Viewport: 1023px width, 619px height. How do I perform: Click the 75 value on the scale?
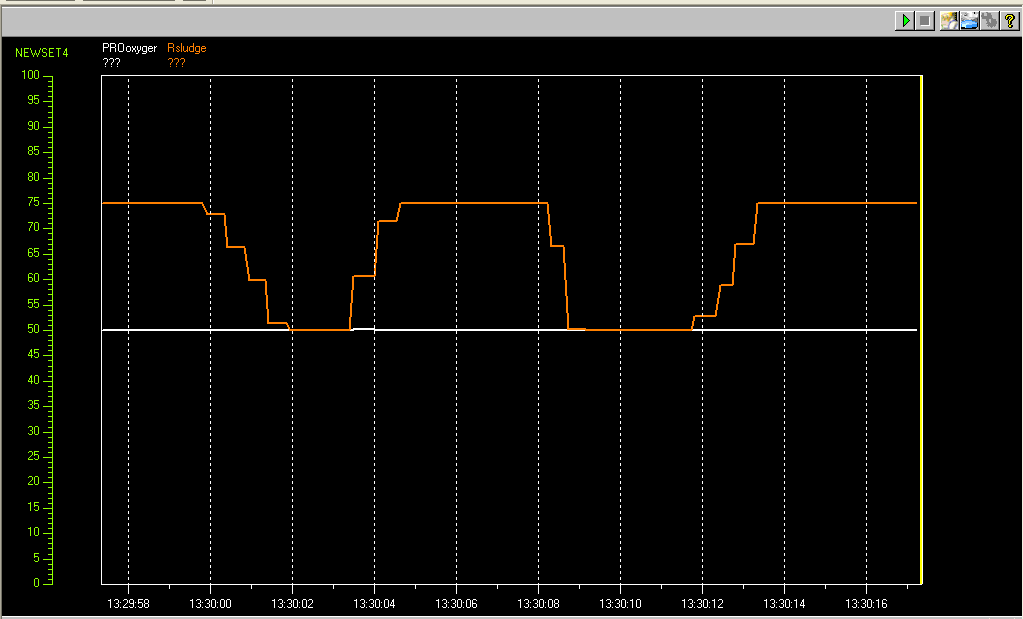click(33, 202)
